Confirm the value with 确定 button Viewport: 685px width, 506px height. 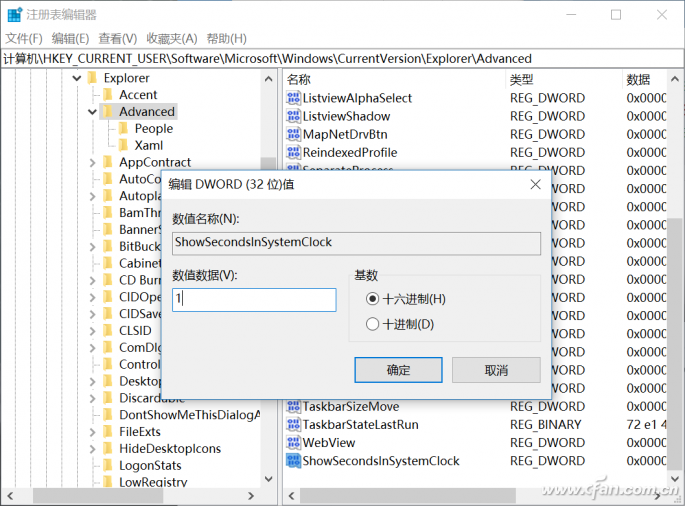point(398,370)
